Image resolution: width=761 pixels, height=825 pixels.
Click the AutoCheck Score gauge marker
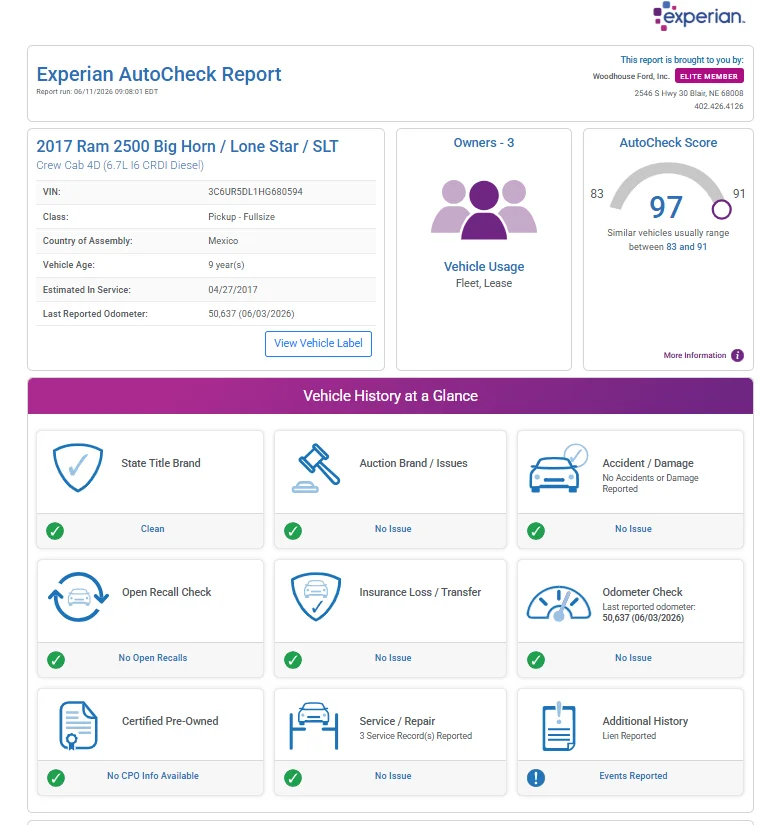[721, 209]
